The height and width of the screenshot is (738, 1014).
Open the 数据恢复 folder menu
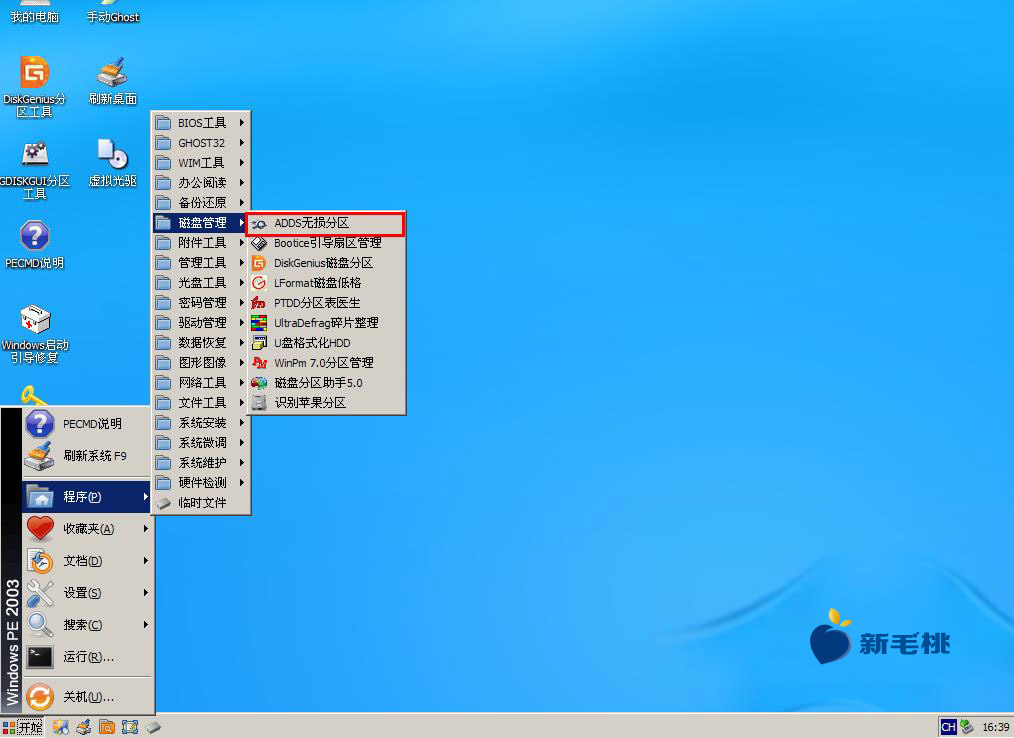coord(201,343)
